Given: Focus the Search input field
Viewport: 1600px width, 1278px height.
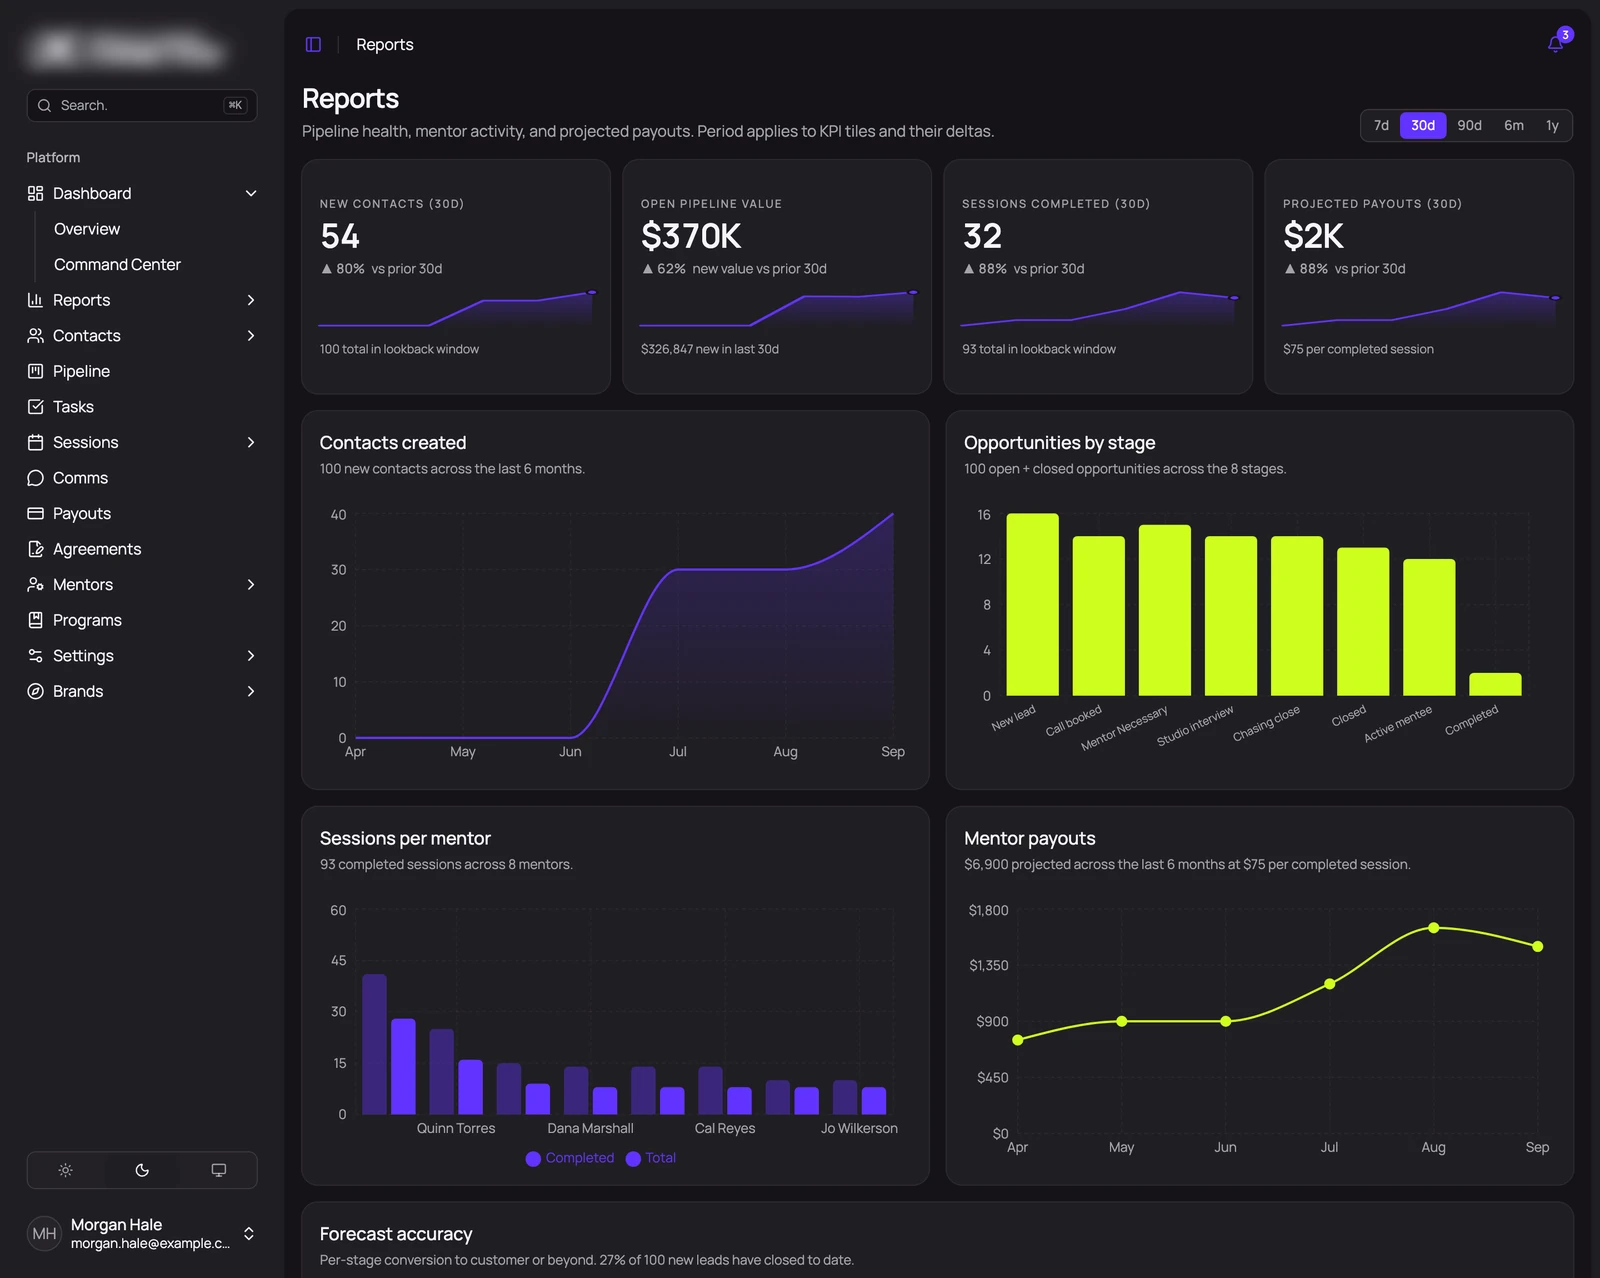Looking at the screenshot, I should click(x=142, y=105).
